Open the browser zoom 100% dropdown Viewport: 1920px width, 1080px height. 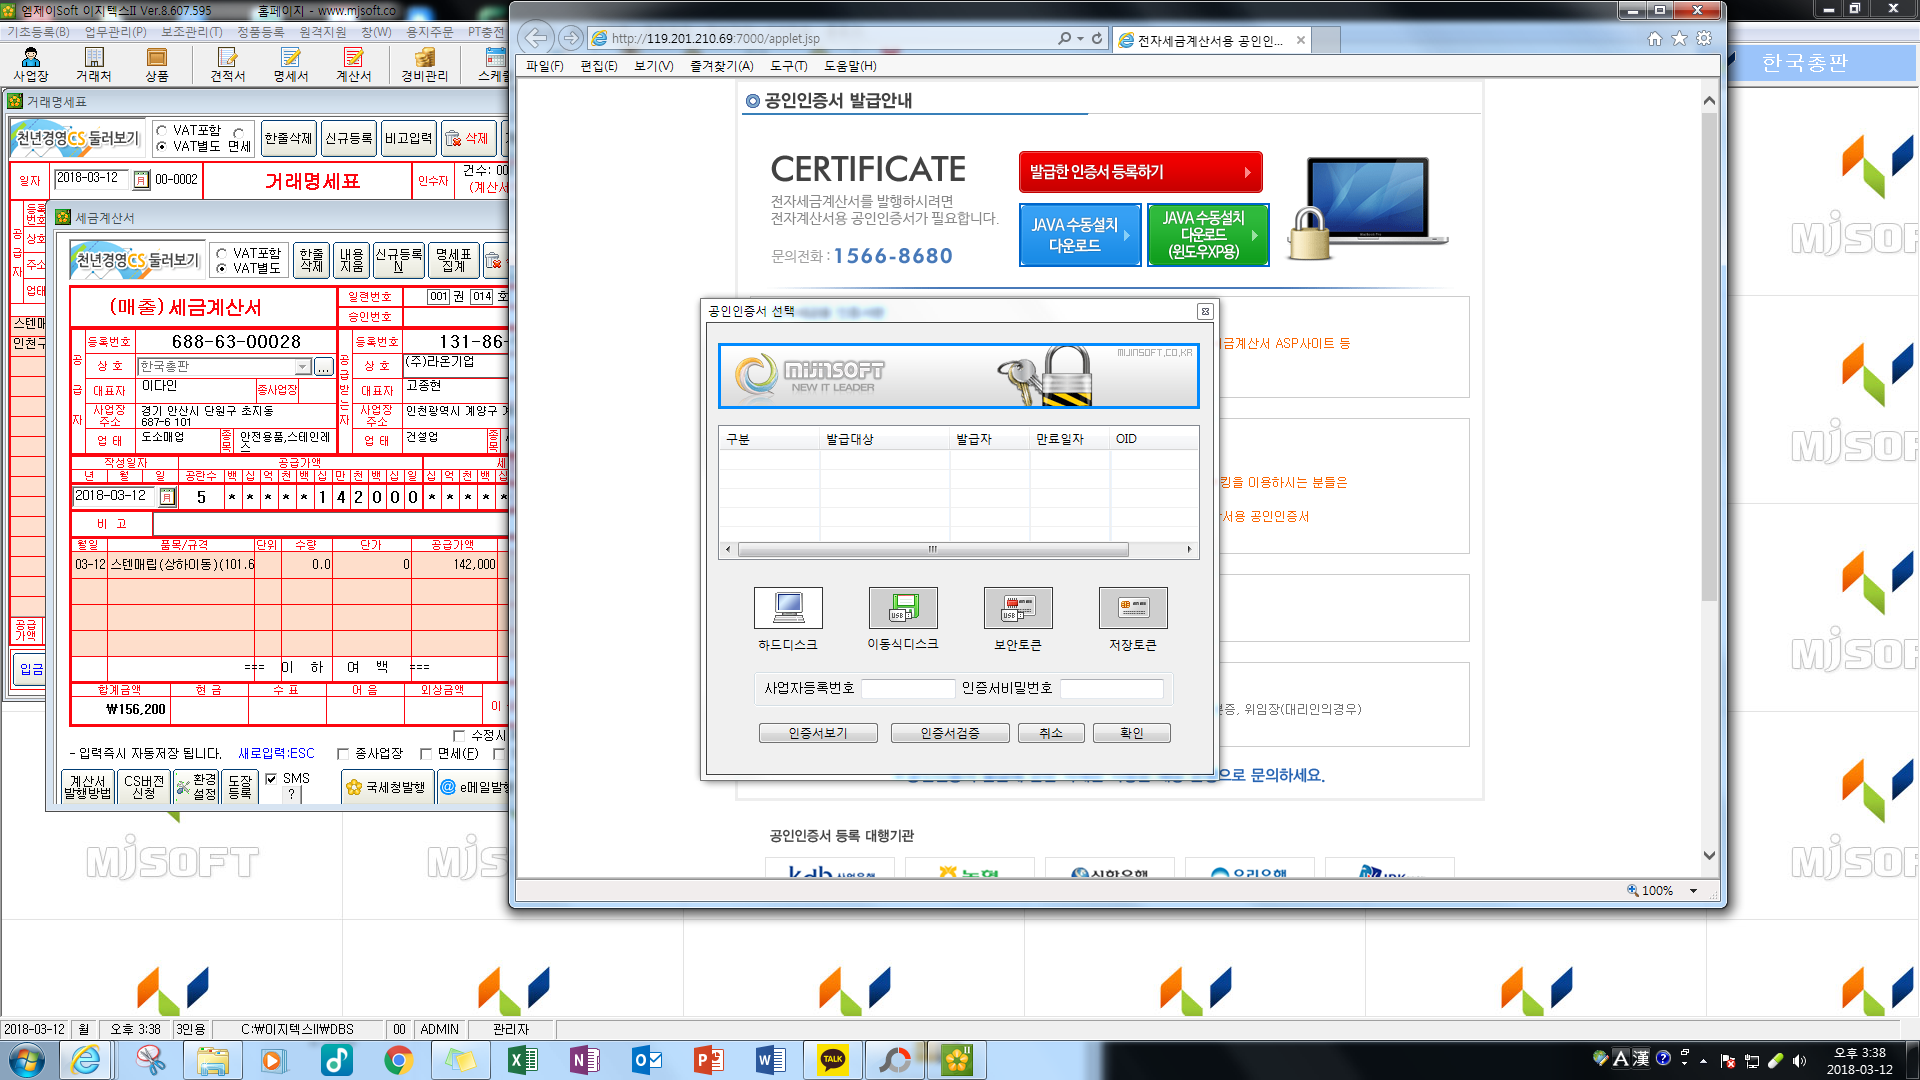pyautogui.click(x=1693, y=891)
